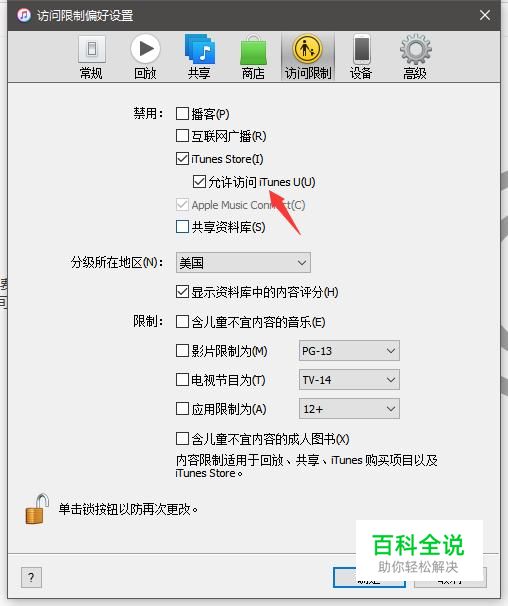Toggle 允许访问 iTunes U(U) checkbox
The width and height of the screenshot is (508, 606).
click(x=199, y=181)
